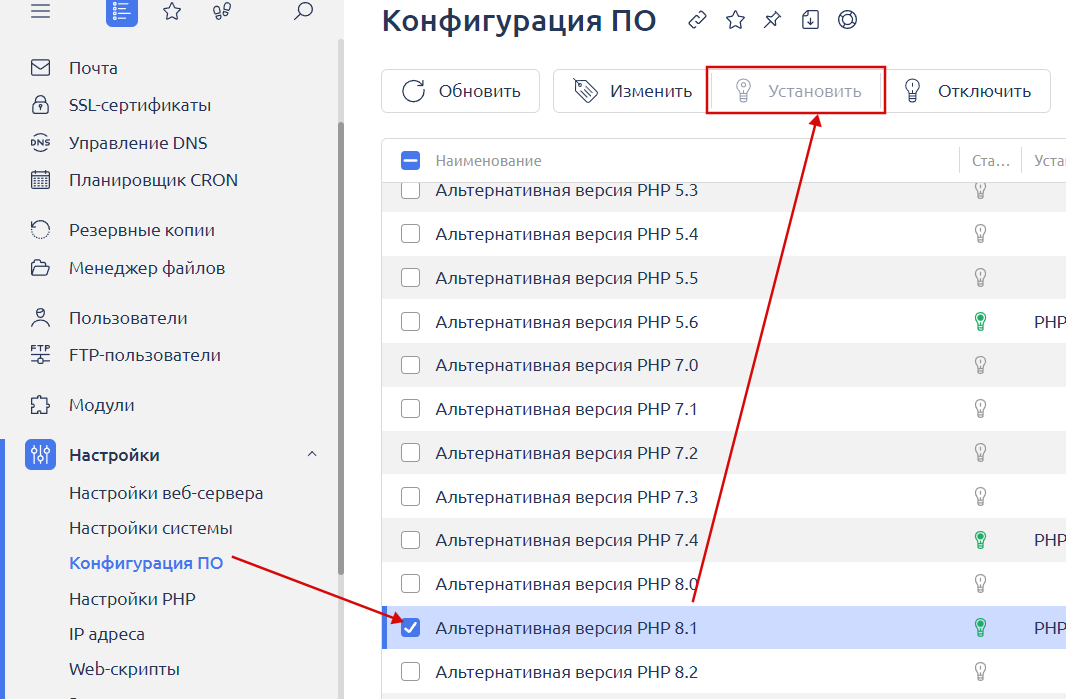The image size is (1066, 699).
Task: Open help lifebuoy icon beside title
Action: (x=847, y=20)
